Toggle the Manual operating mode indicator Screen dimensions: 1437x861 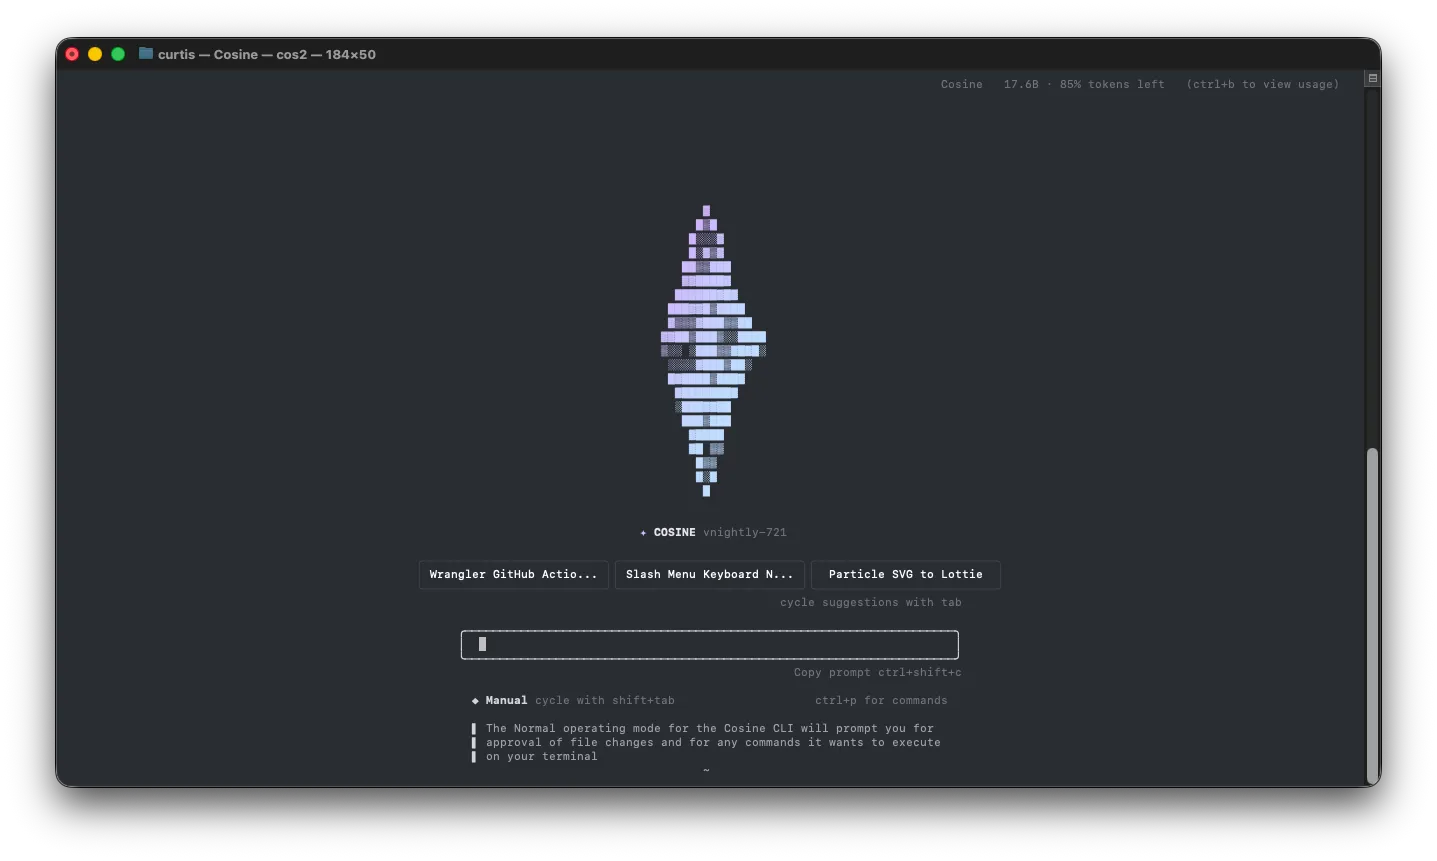(506, 700)
